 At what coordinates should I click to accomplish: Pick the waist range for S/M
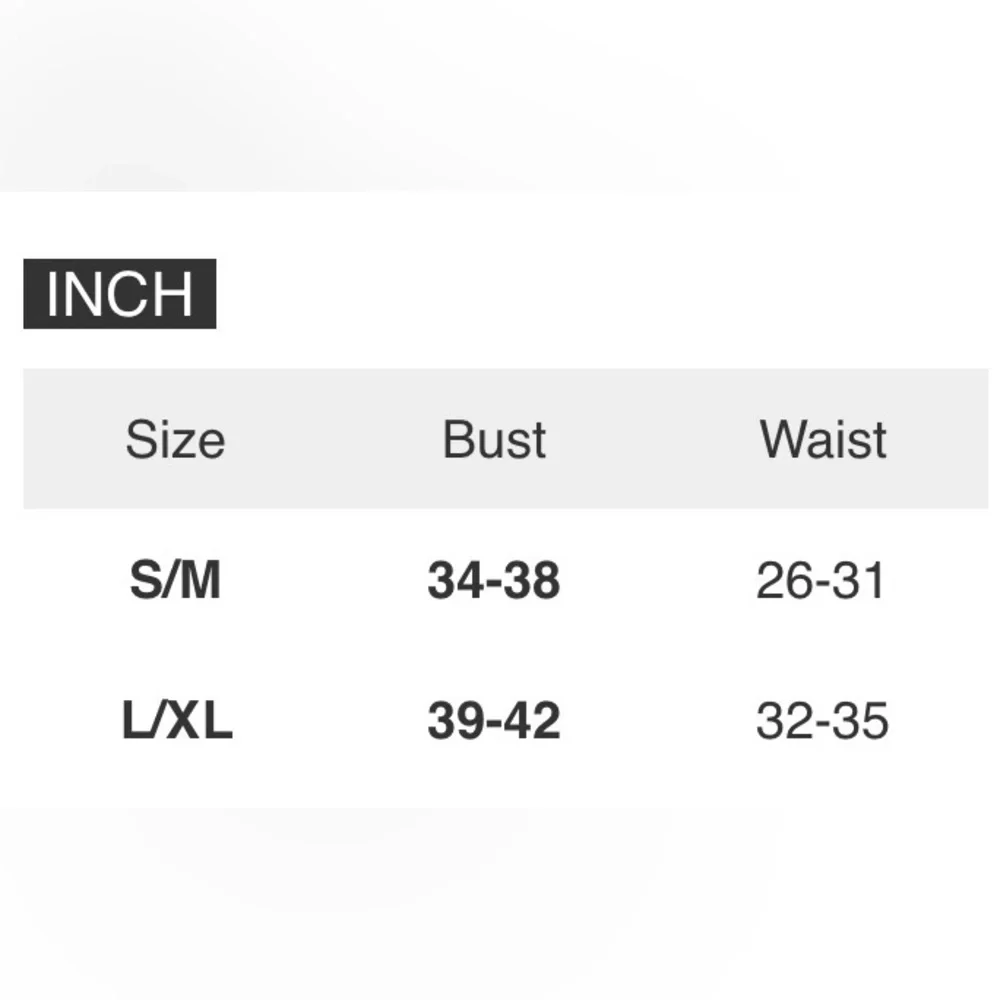click(821, 581)
